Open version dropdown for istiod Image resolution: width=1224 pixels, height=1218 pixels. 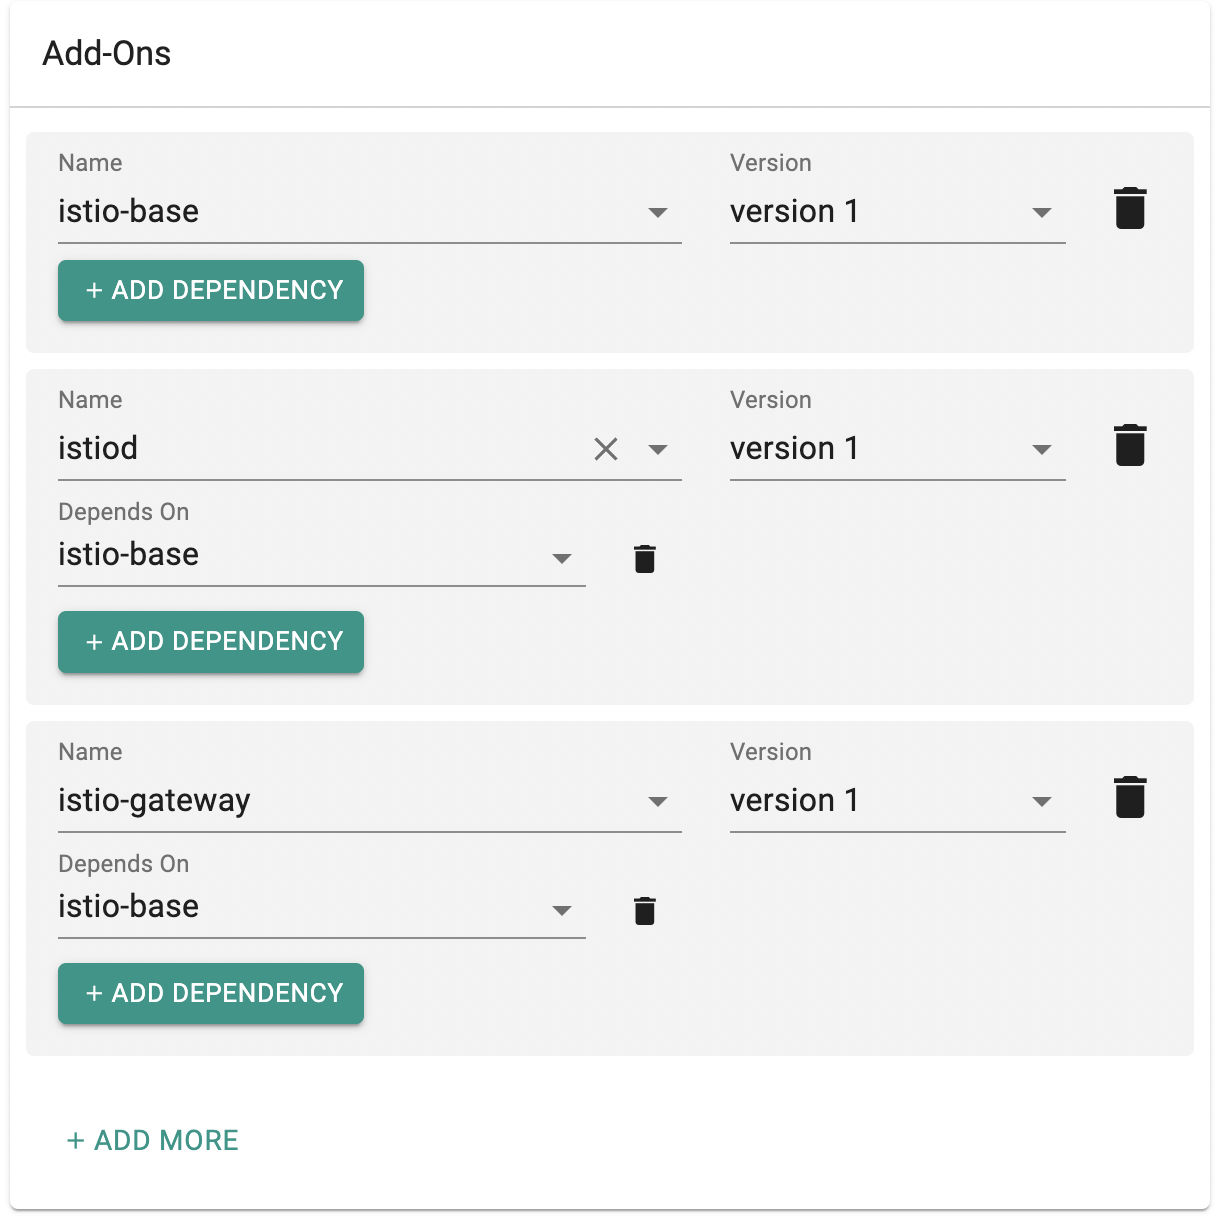897,449
